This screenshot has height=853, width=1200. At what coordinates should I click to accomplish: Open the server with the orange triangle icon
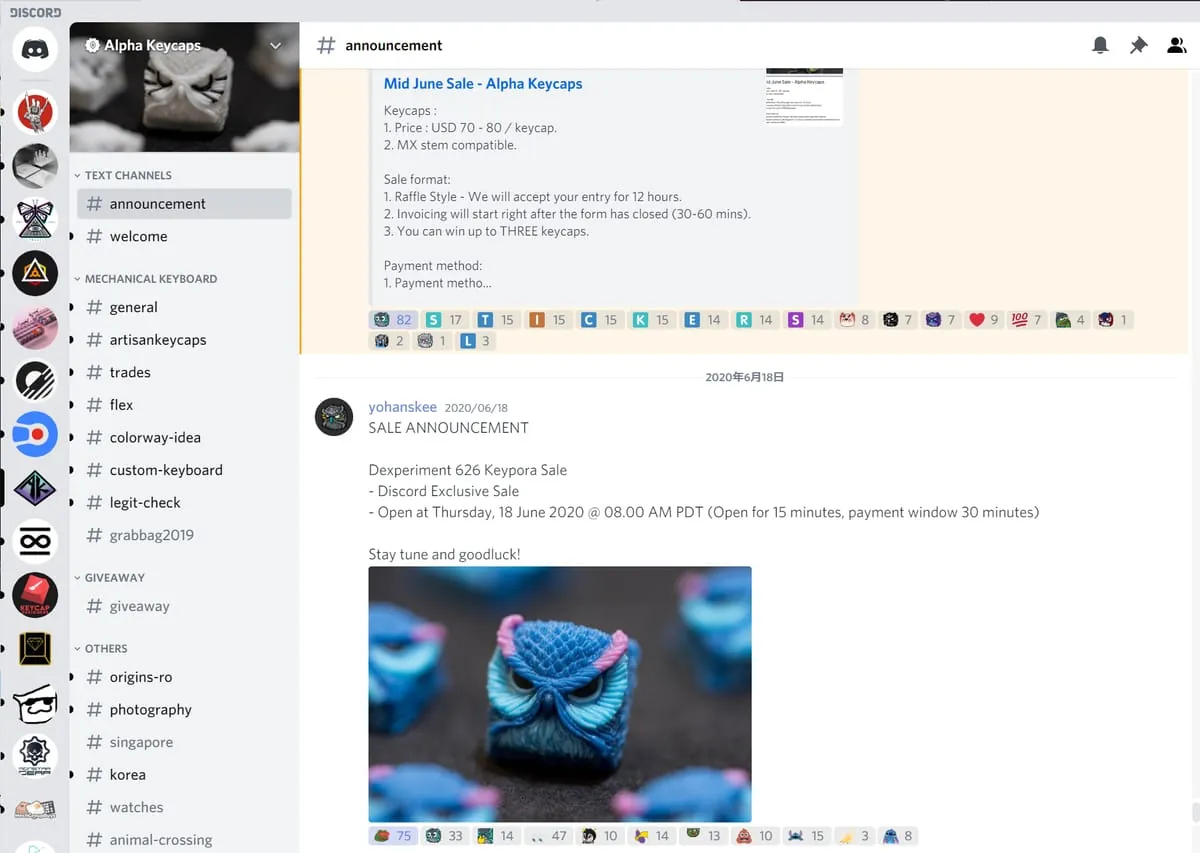(x=35, y=273)
